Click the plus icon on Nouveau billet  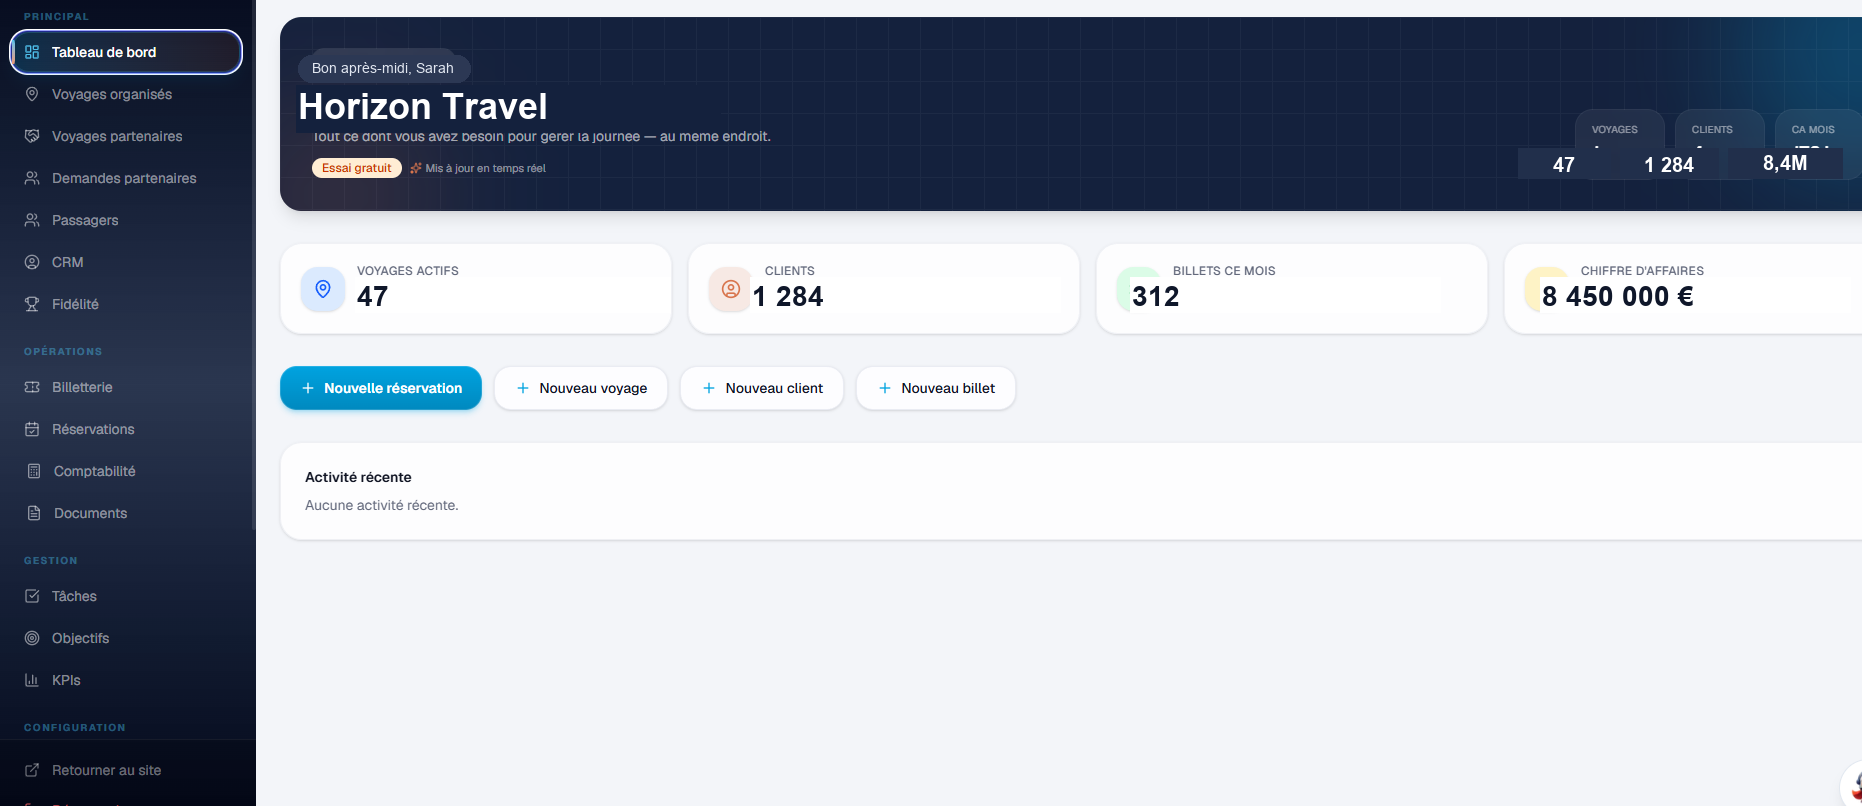click(x=885, y=388)
